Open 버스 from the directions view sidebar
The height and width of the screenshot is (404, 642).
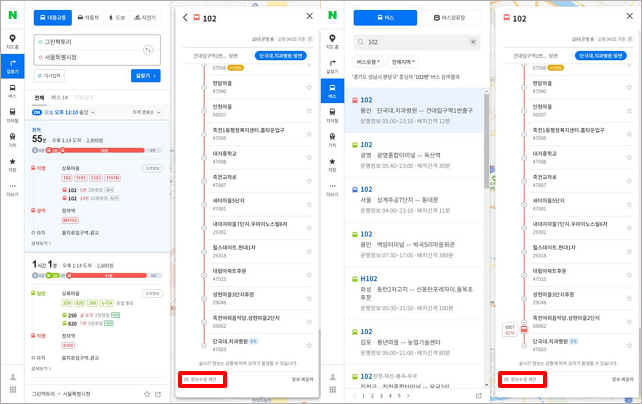(x=12, y=91)
